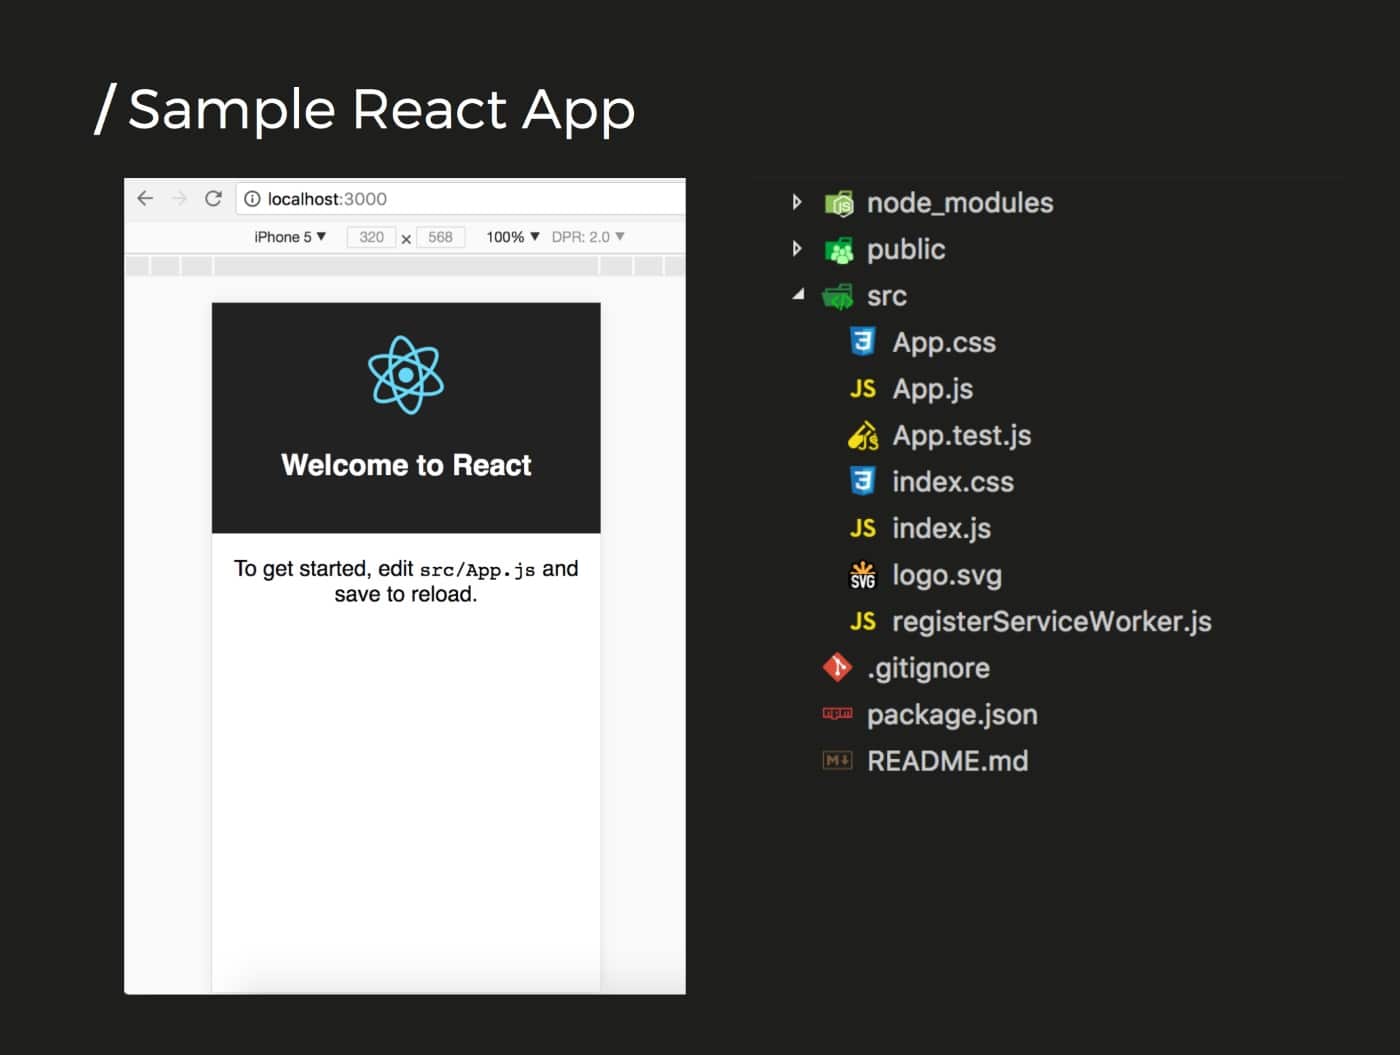Click the reload icon in the browser toolbar
The height and width of the screenshot is (1055, 1400).
214,198
